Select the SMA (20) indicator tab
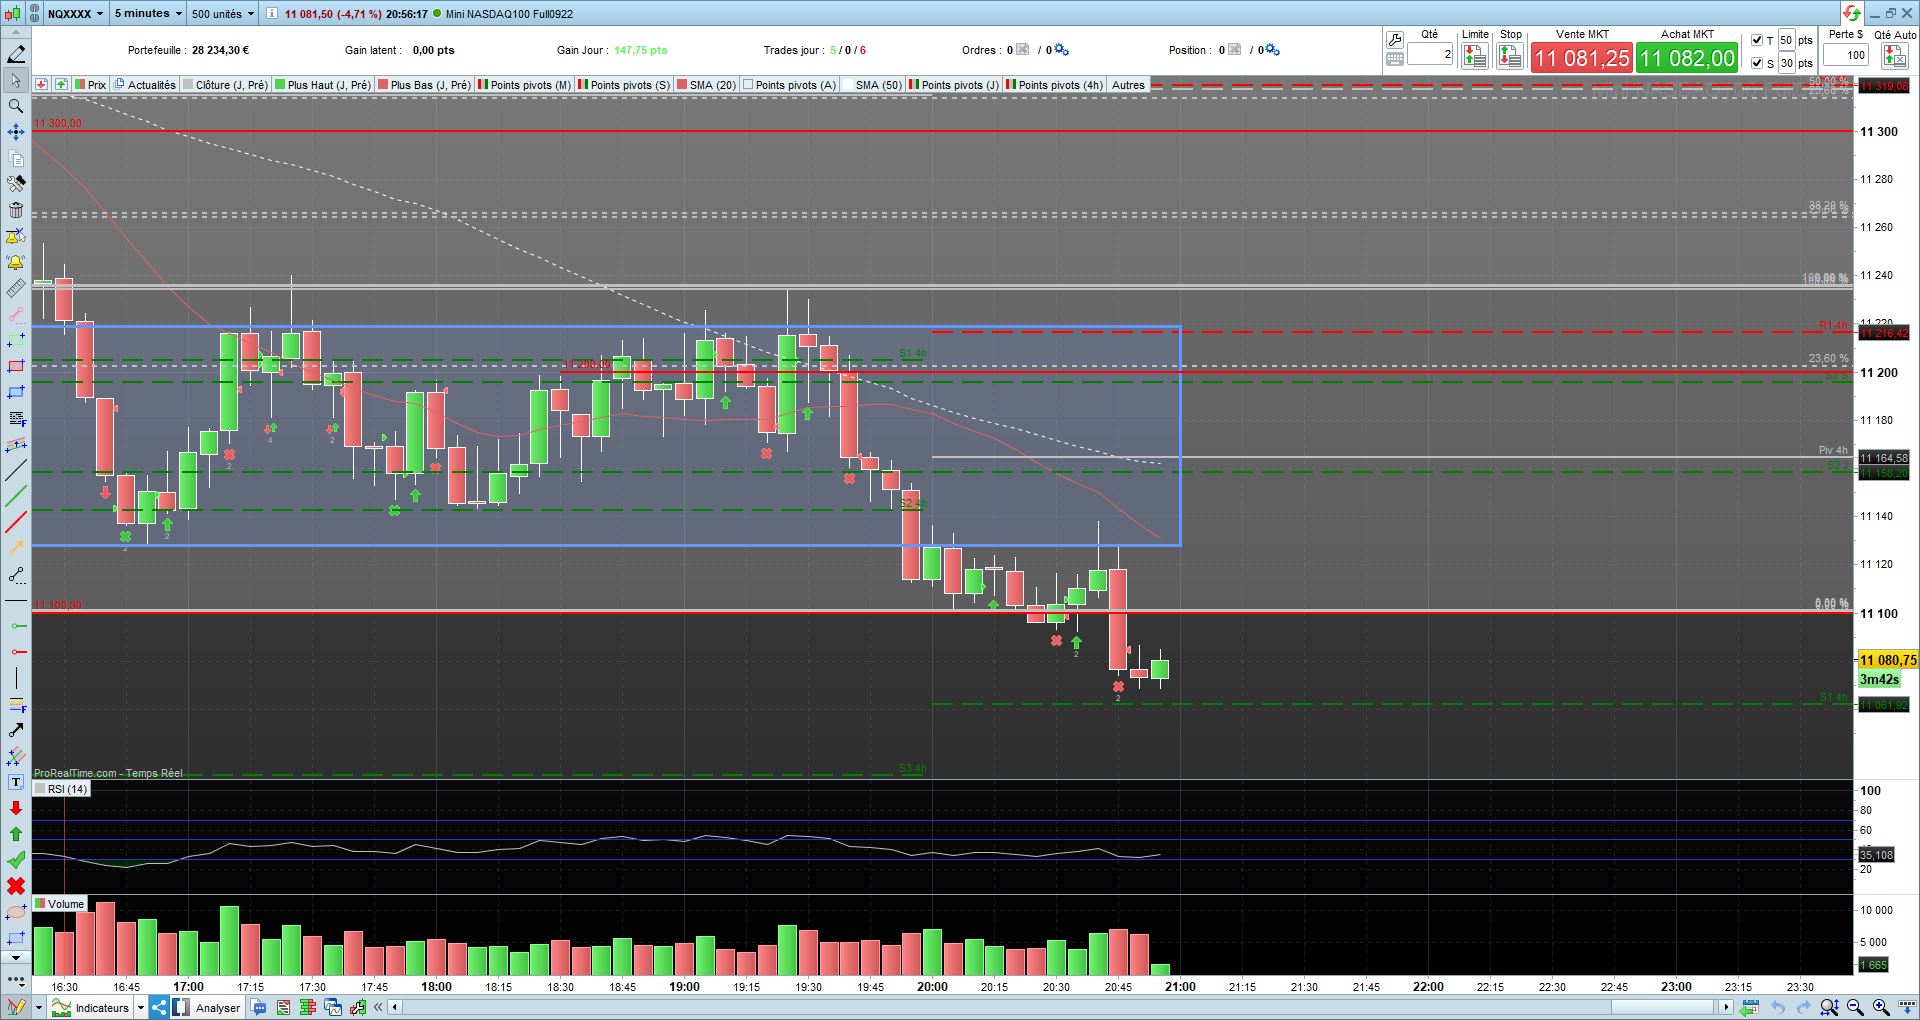This screenshot has width=1920, height=1020. coord(707,85)
